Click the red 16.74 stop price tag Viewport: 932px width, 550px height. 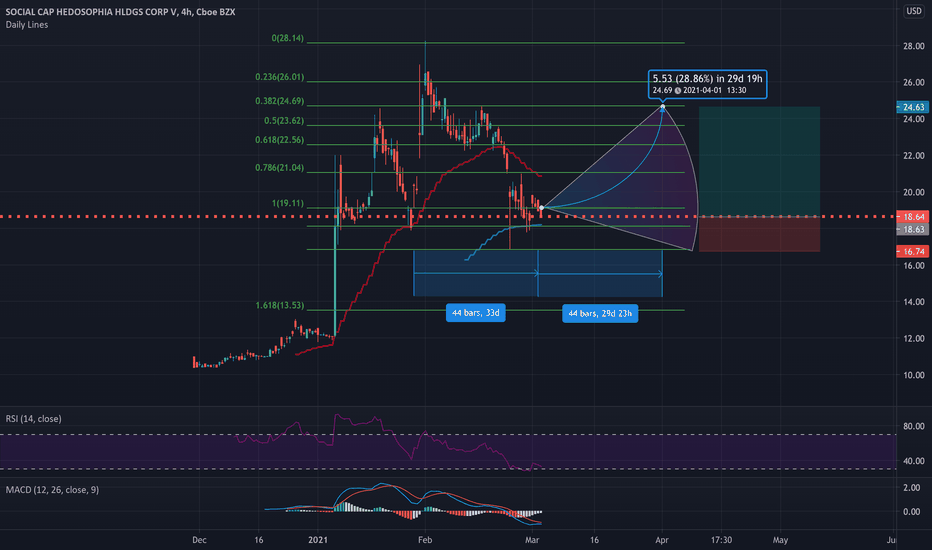[912, 252]
